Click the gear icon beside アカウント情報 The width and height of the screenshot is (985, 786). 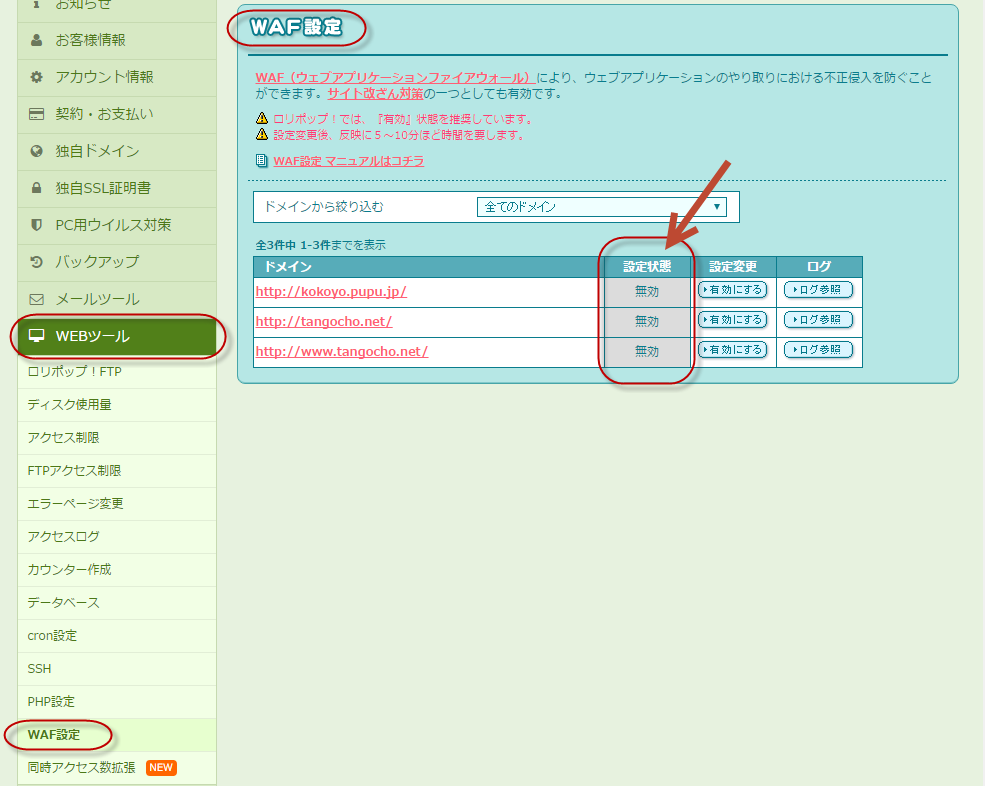tap(37, 78)
